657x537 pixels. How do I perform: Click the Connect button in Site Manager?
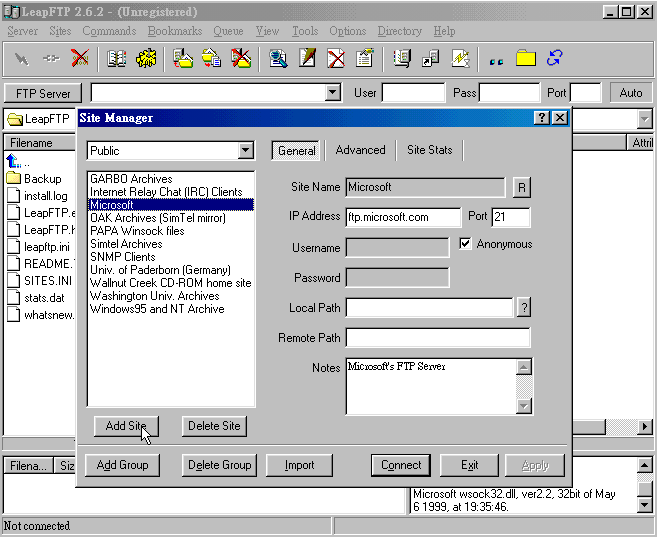point(401,465)
